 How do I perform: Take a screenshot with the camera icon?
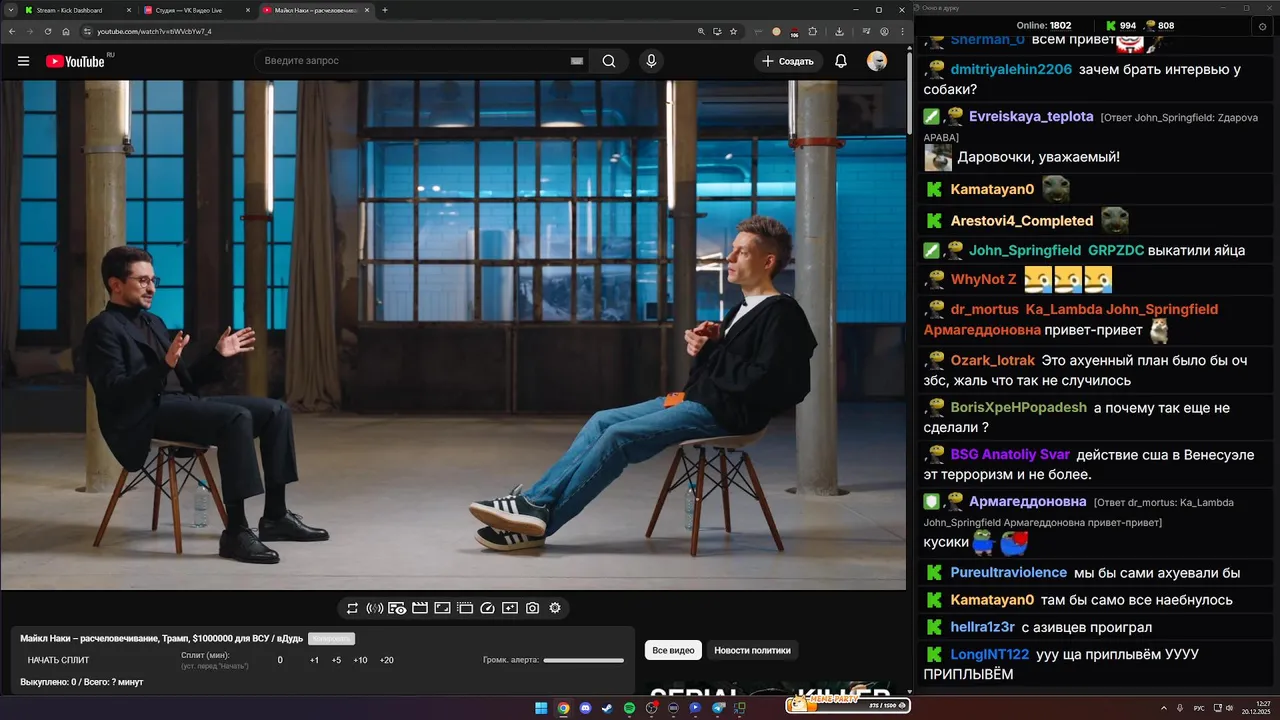pos(532,608)
